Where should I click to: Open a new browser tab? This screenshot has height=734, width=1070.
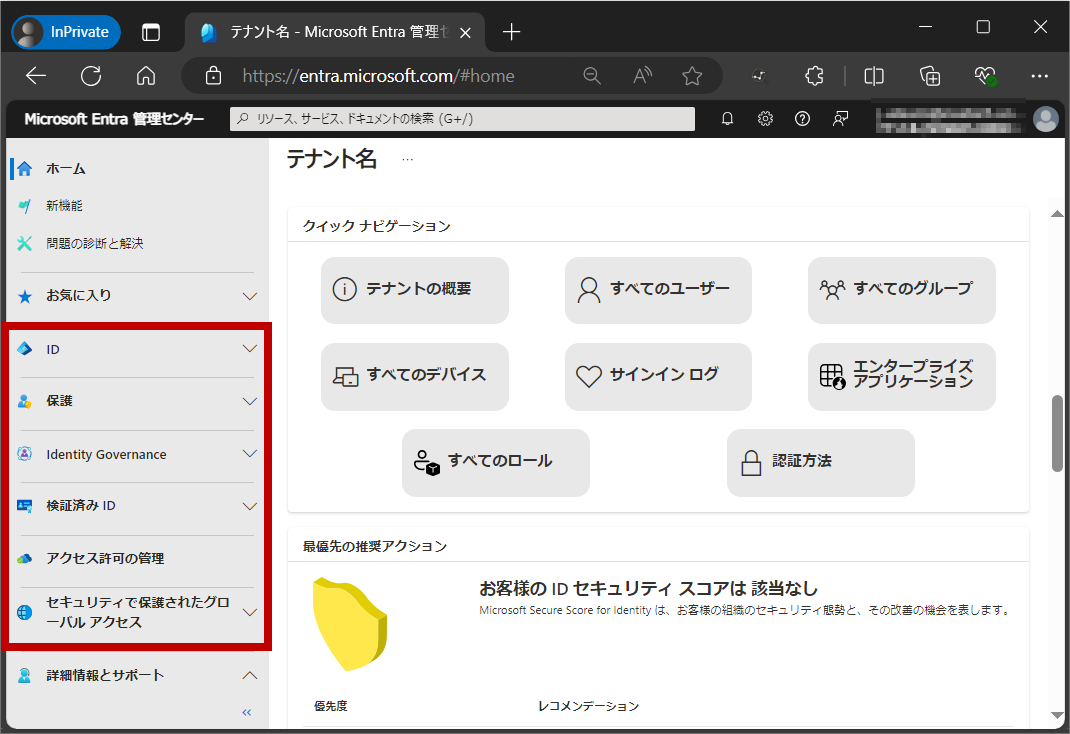click(511, 32)
